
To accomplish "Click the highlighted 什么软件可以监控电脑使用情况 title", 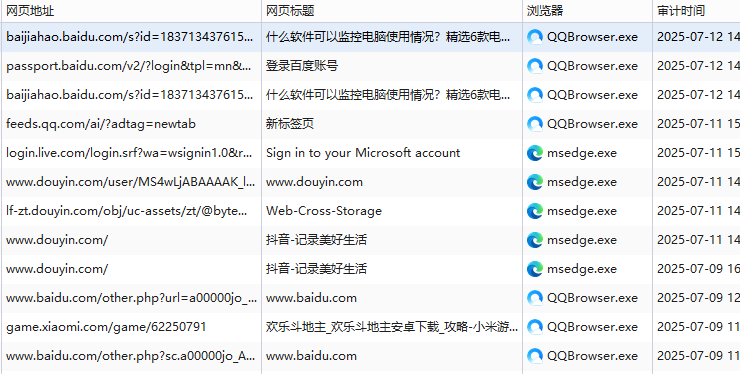I will [x=388, y=37].
